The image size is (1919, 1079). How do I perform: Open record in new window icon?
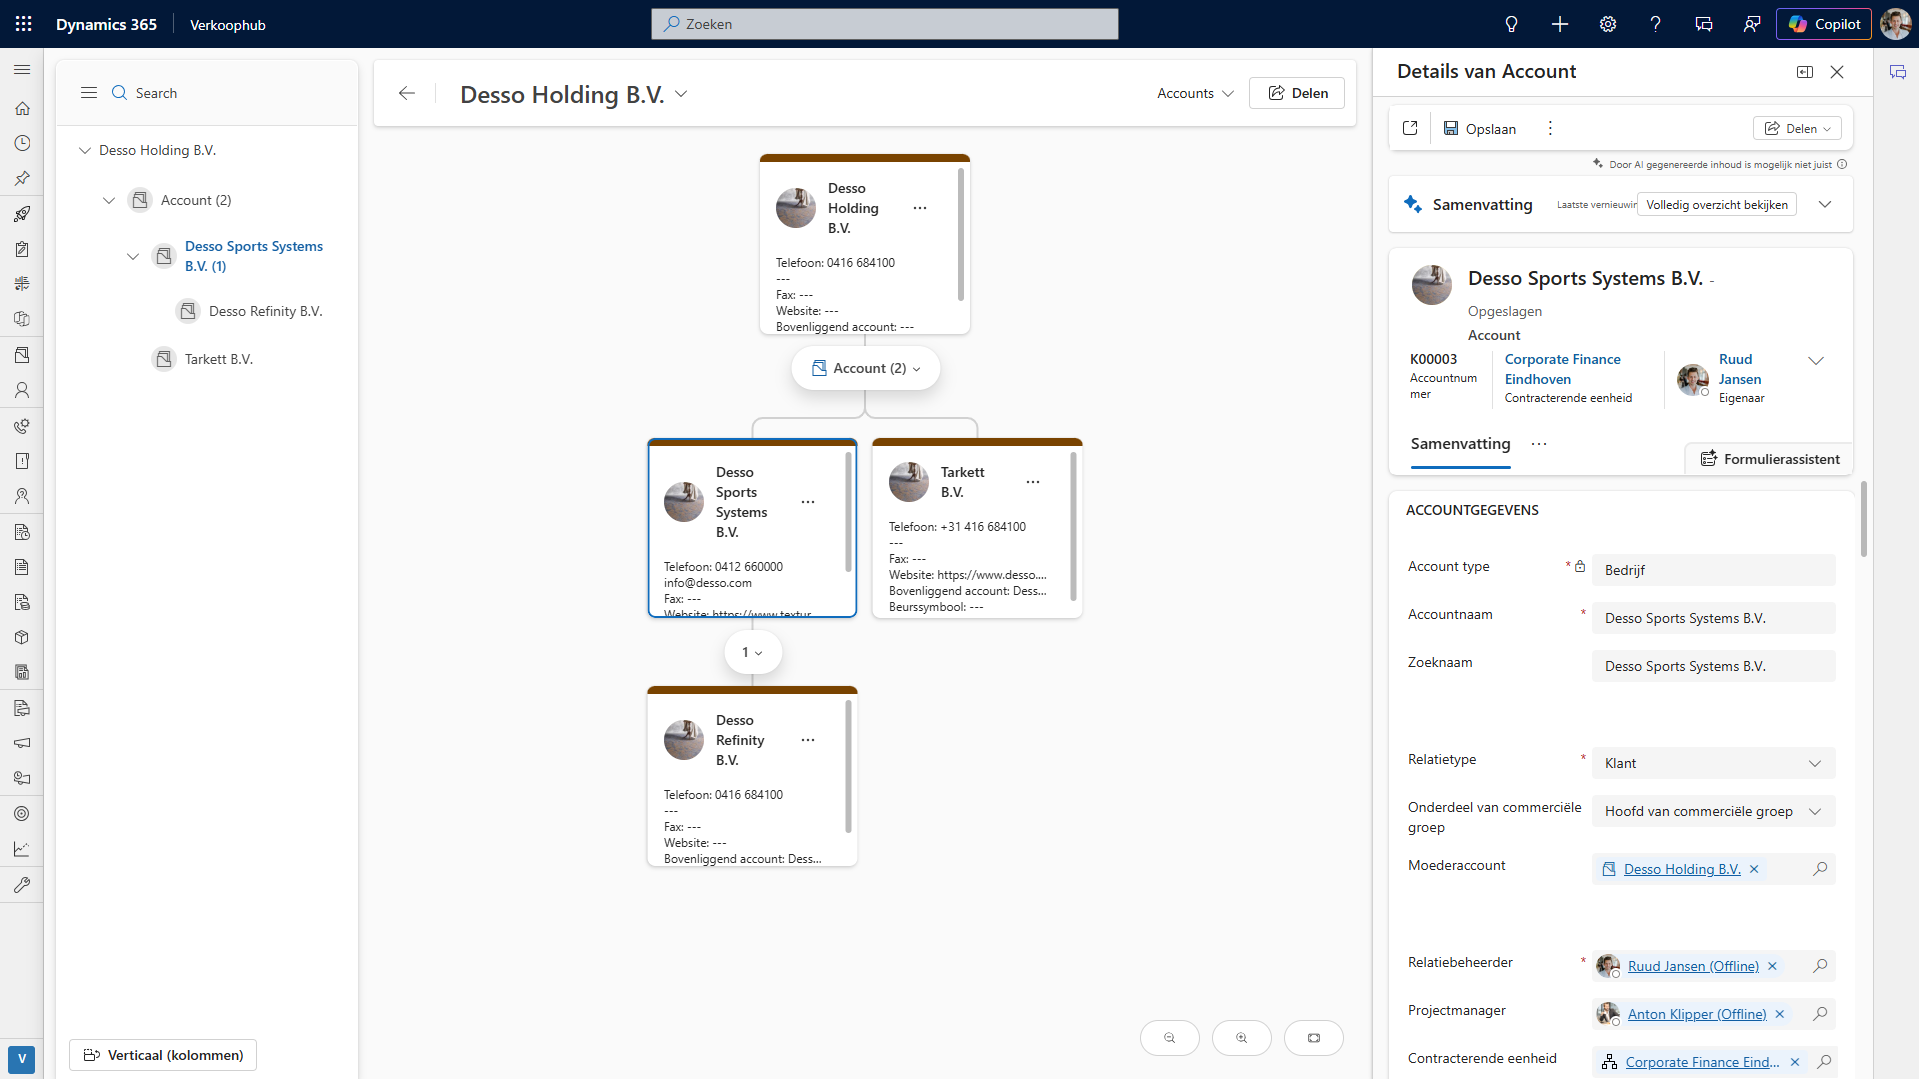tap(1410, 128)
